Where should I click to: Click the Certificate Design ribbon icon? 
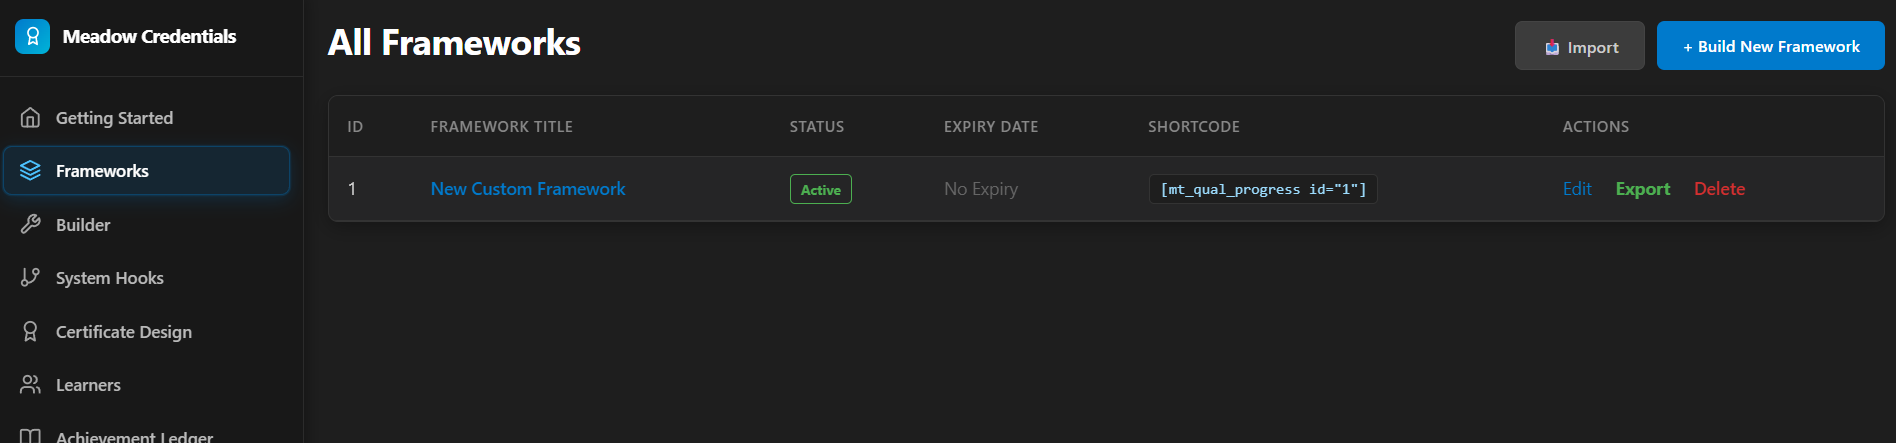tap(31, 332)
